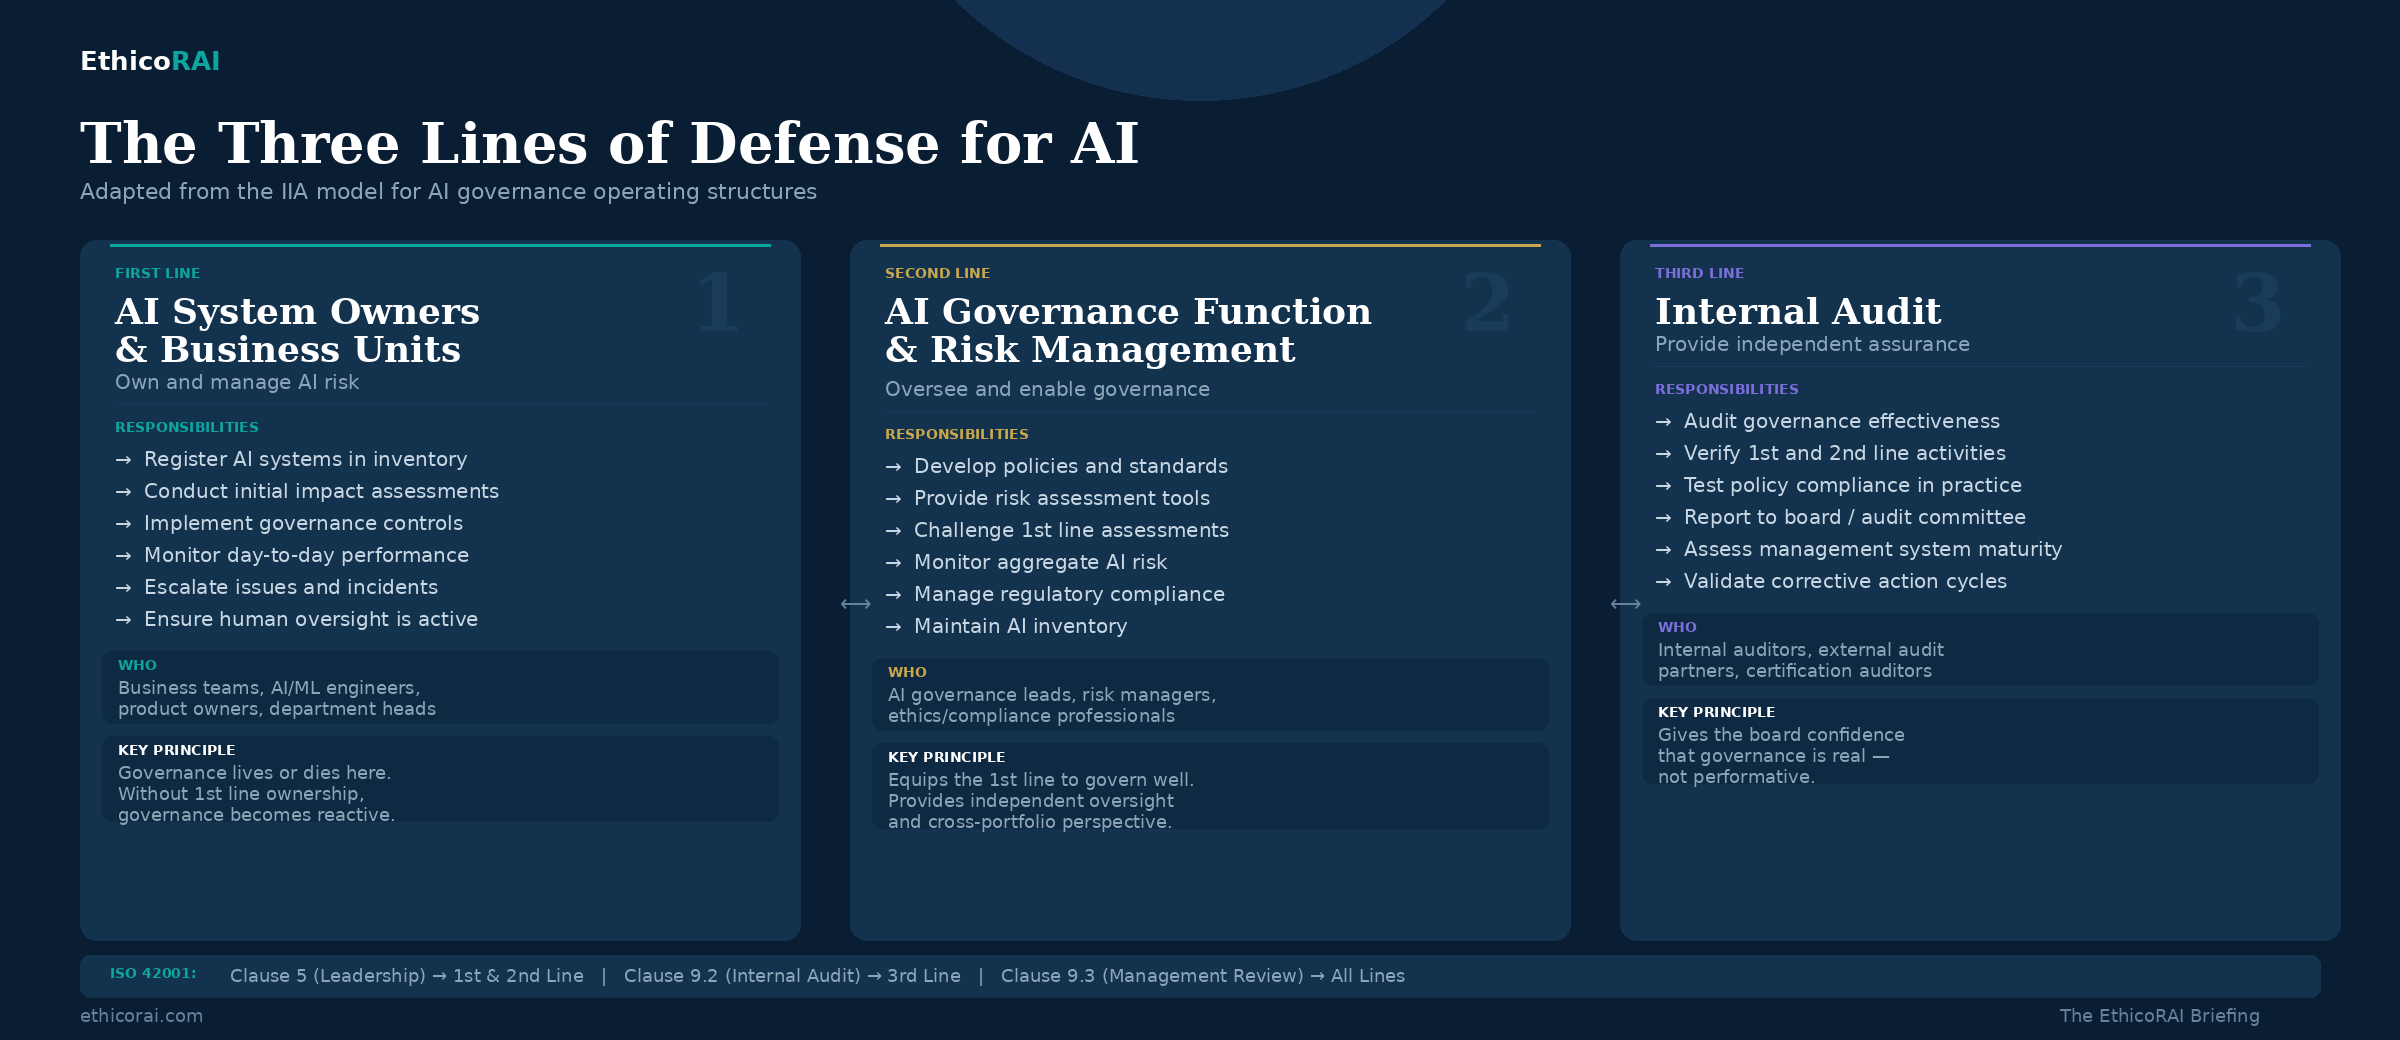Click the arrow beside Develop policies and standards

[x=893, y=466]
